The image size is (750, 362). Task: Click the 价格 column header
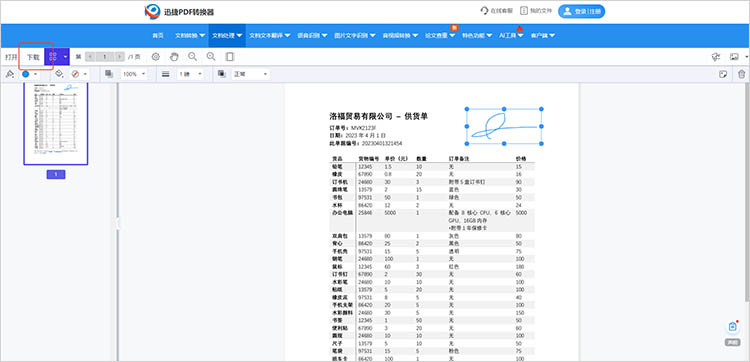[520, 158]
